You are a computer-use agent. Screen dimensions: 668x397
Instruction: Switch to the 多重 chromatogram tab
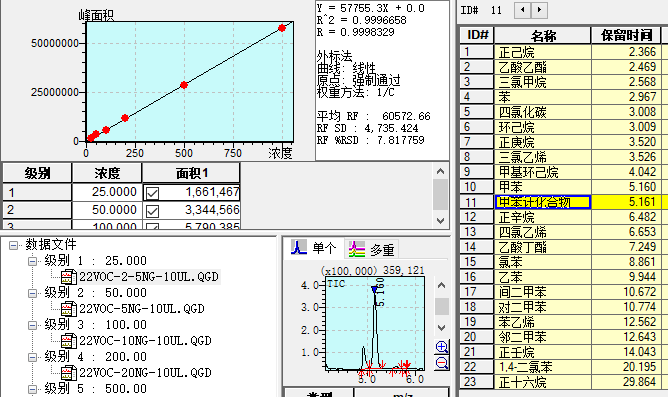[371, 249]
